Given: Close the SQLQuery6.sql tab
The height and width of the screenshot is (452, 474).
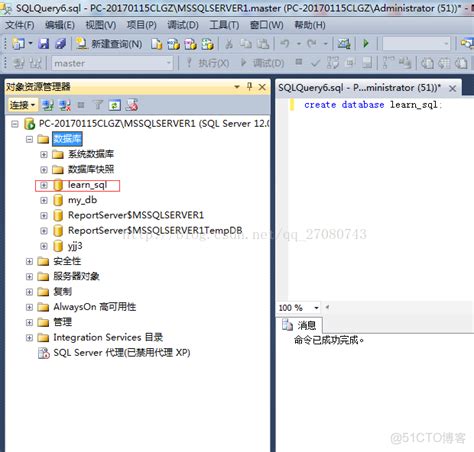Looking at the screenshot, I should (x=452, y=88).
